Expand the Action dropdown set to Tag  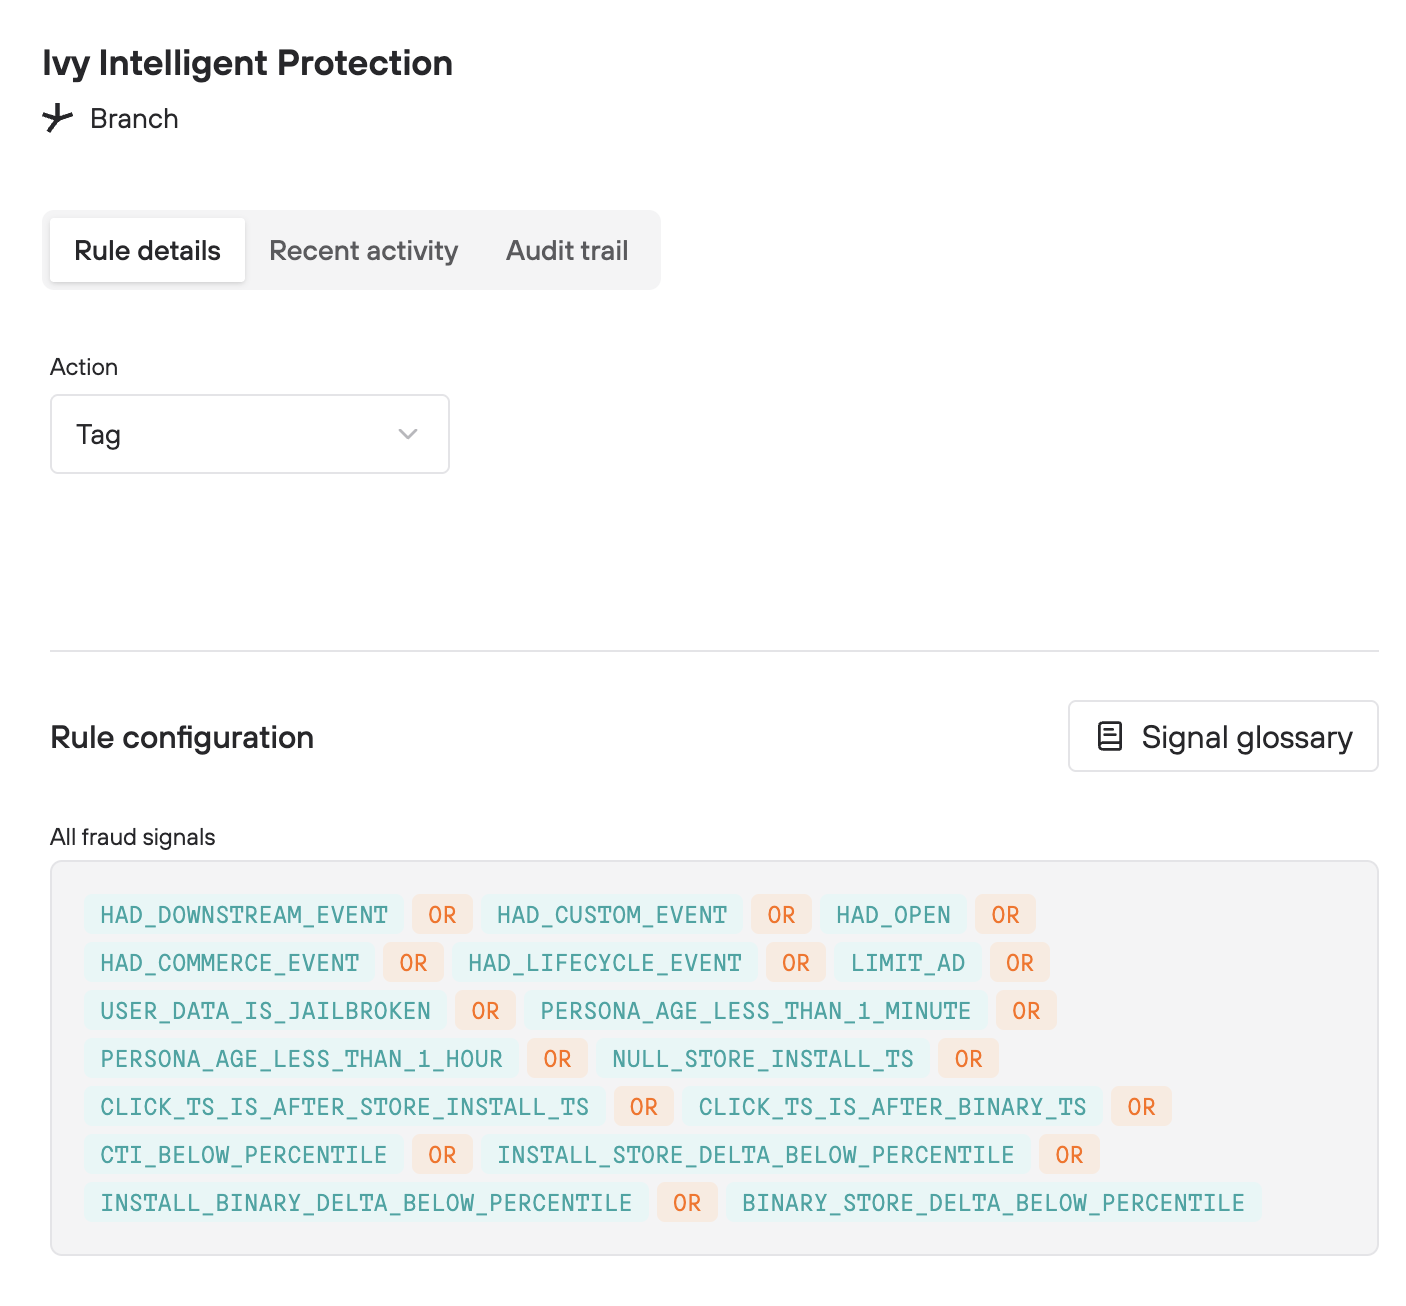click(x=250, y=434)
